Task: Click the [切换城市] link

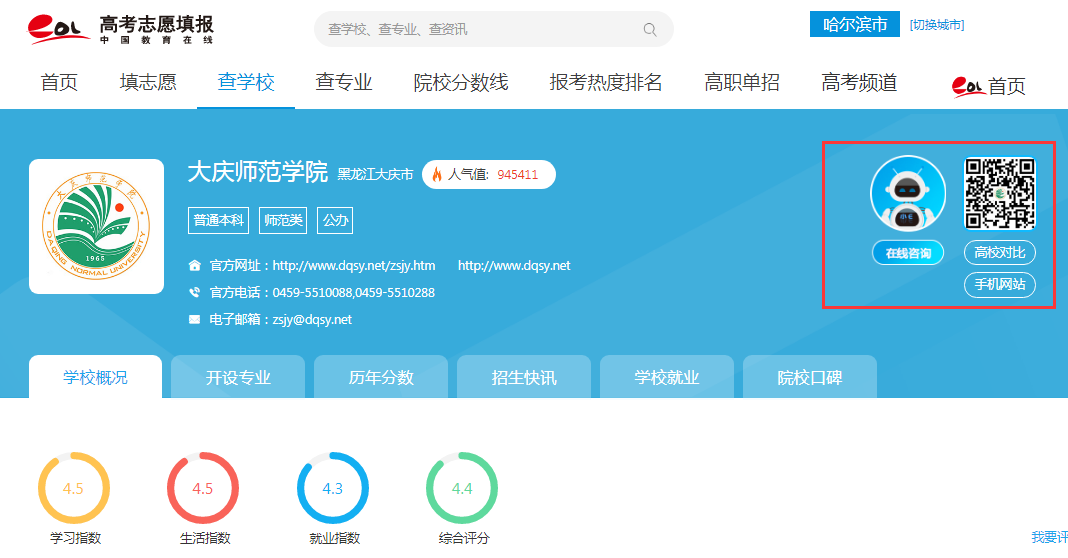Action: (x=937, y=25)
